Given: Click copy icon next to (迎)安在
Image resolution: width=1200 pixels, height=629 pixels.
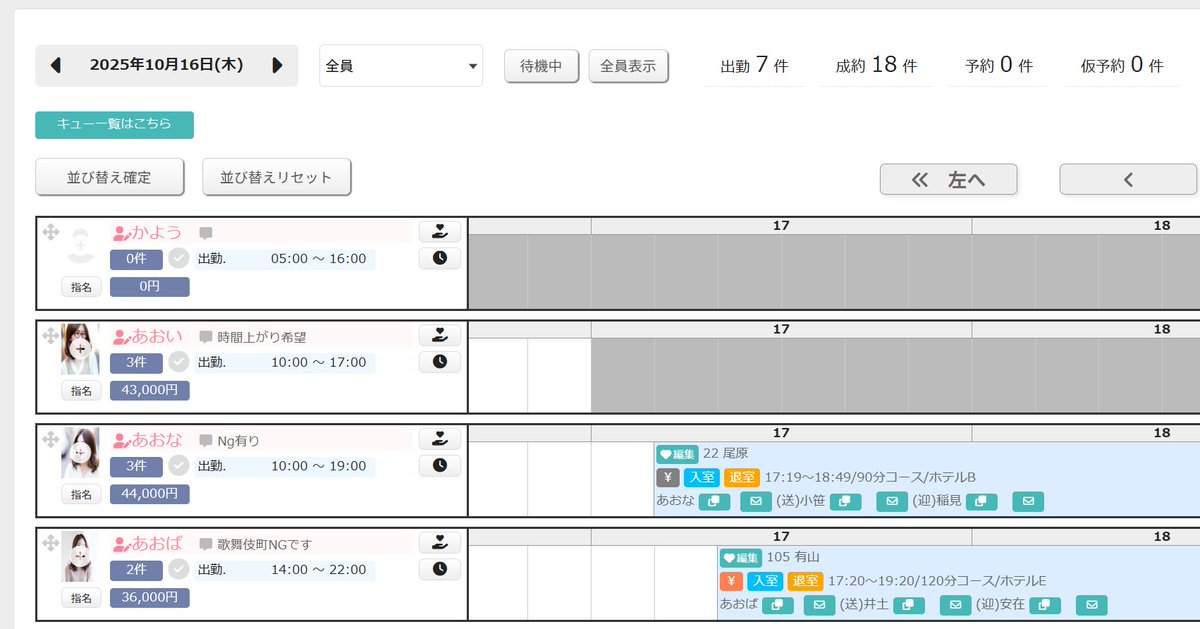Looking at the screenshot, I should [x=1045, y=606].
